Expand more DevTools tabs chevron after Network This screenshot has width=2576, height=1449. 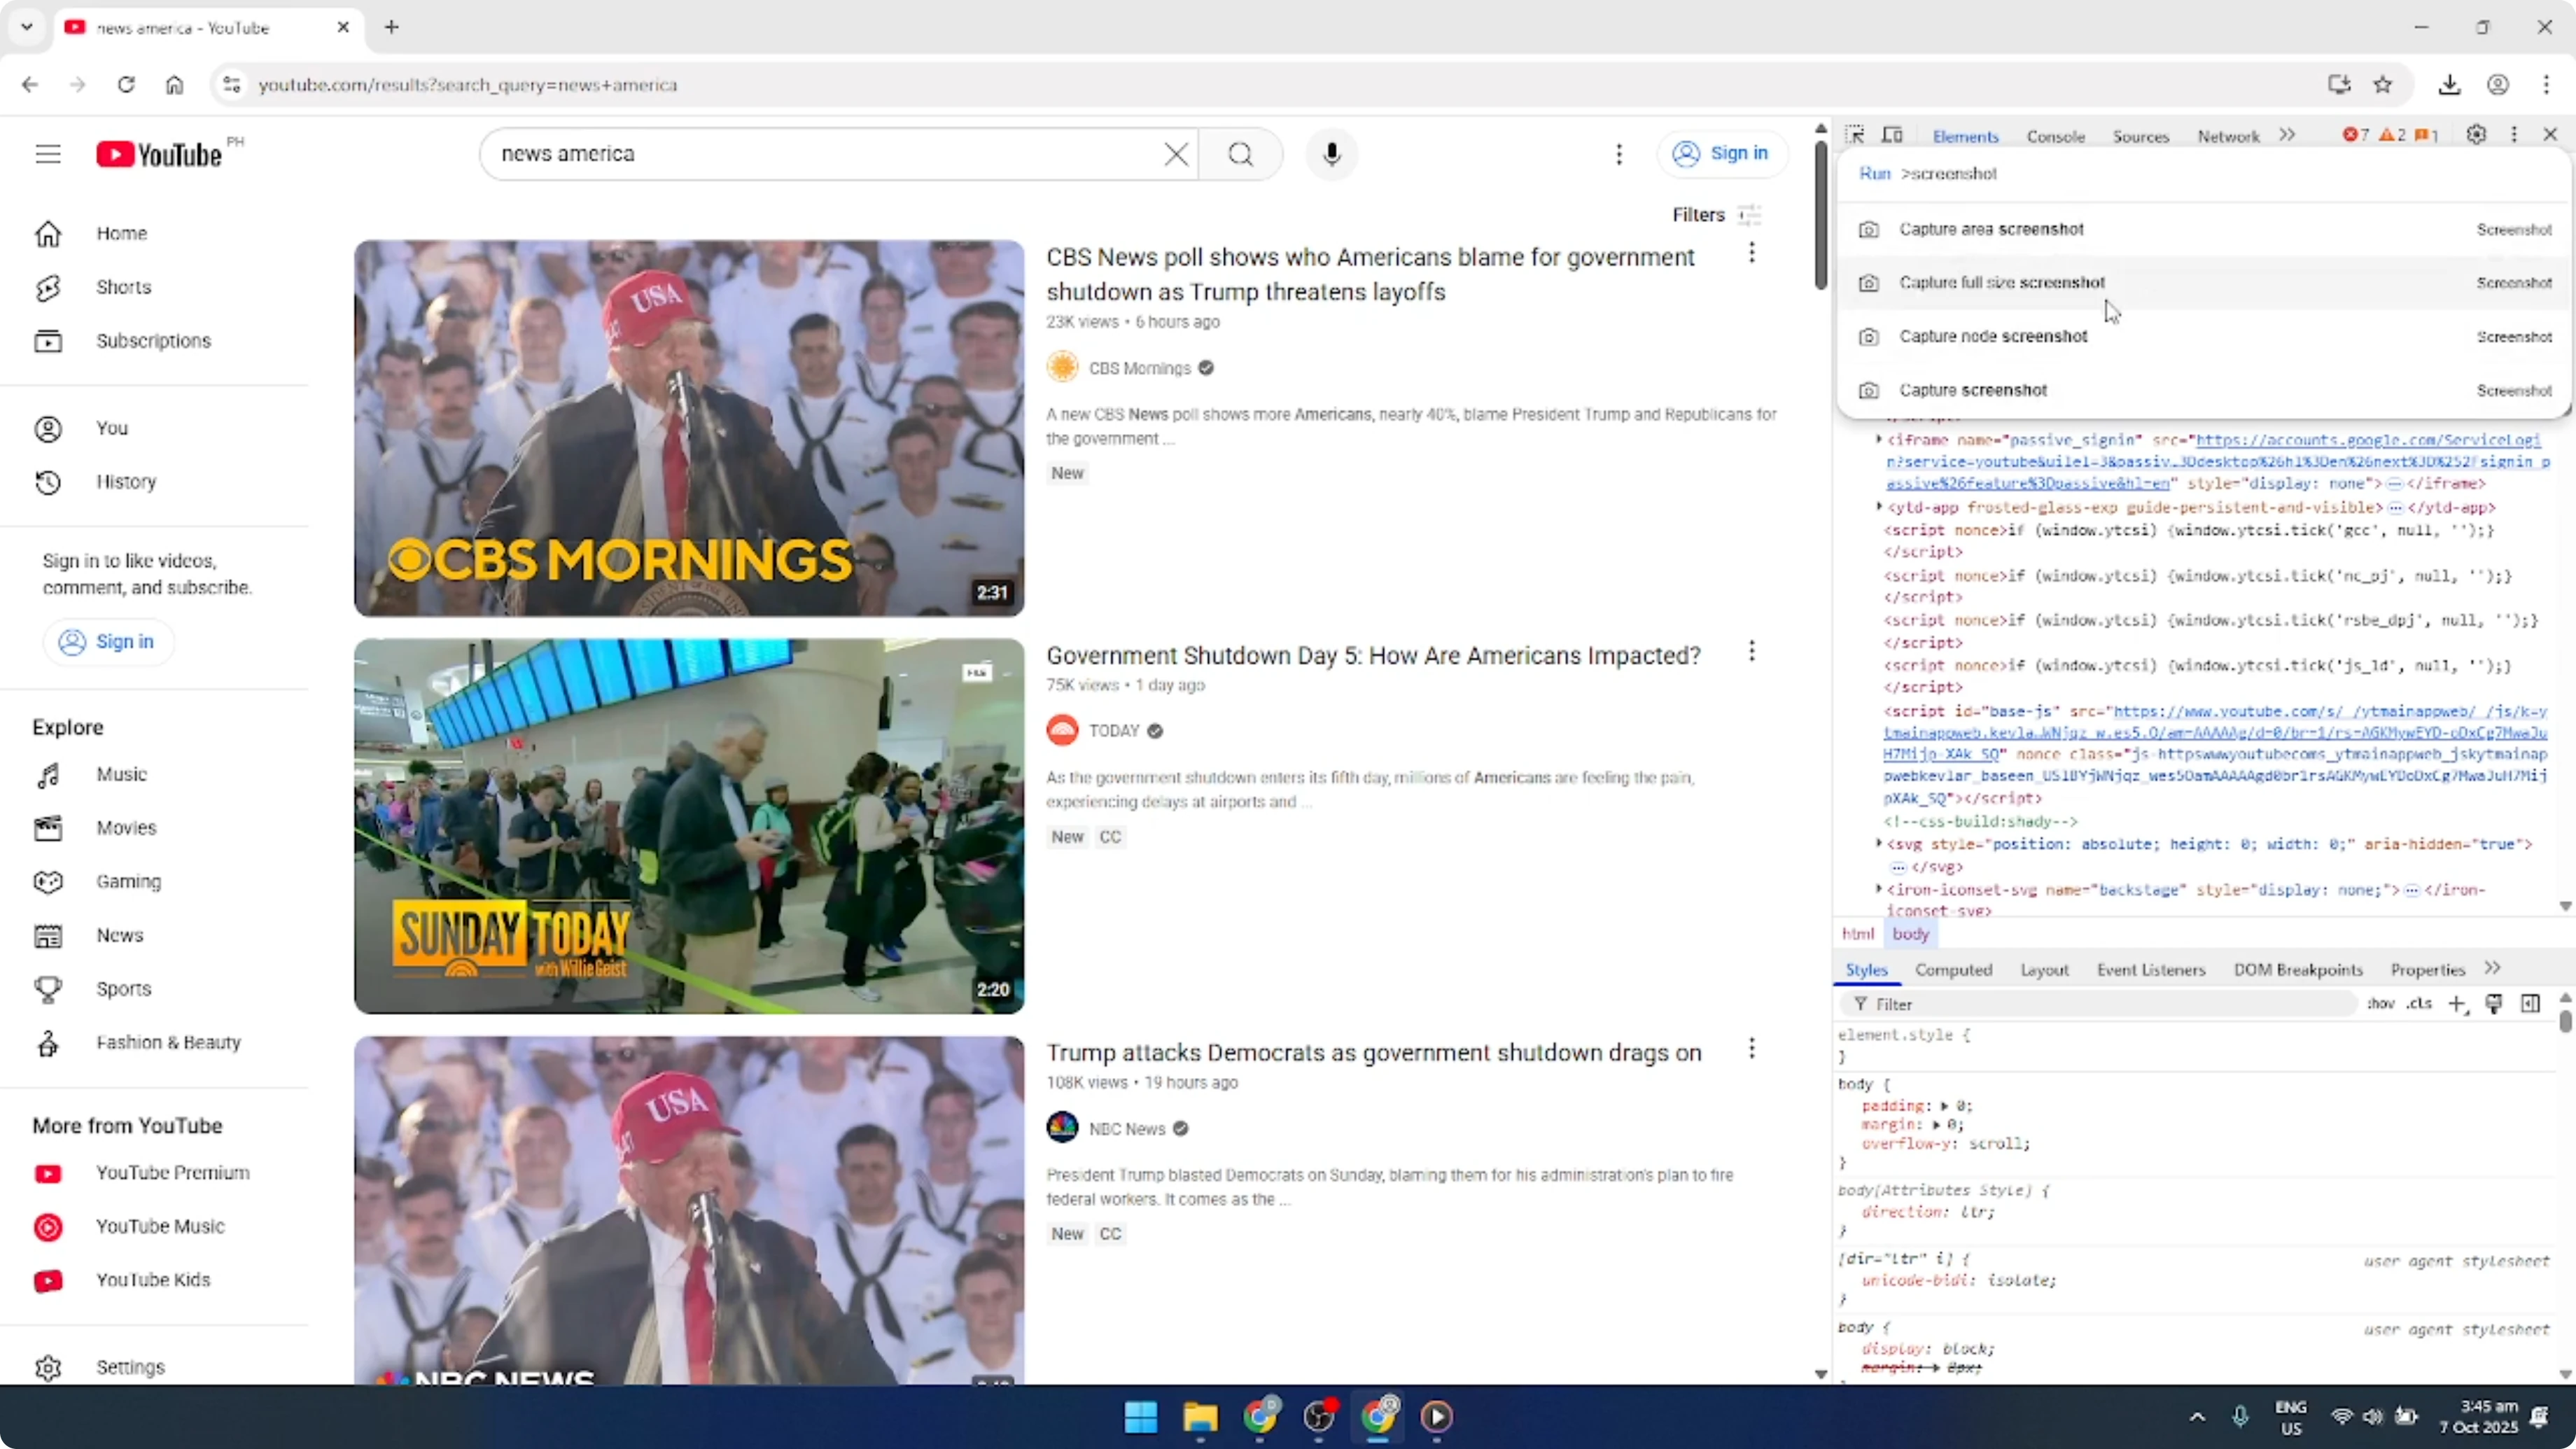[2287, 135]
